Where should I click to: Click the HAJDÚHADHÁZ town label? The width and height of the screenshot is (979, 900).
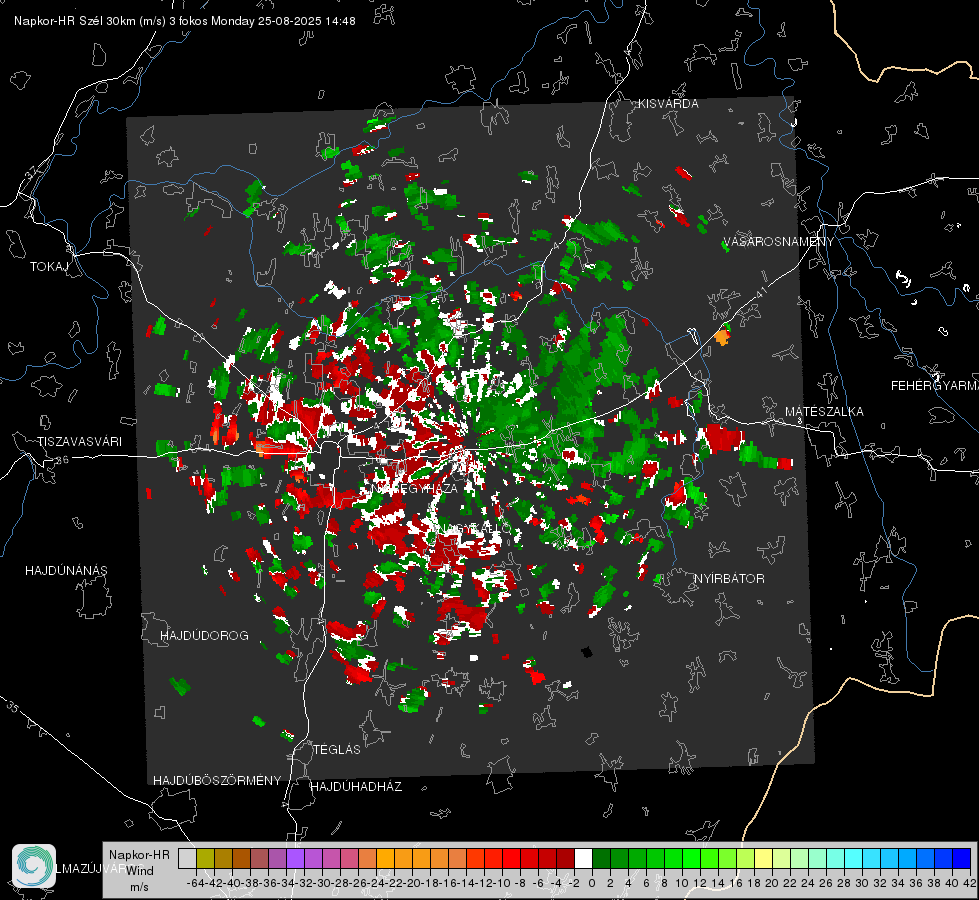click(x=356, y=786)
